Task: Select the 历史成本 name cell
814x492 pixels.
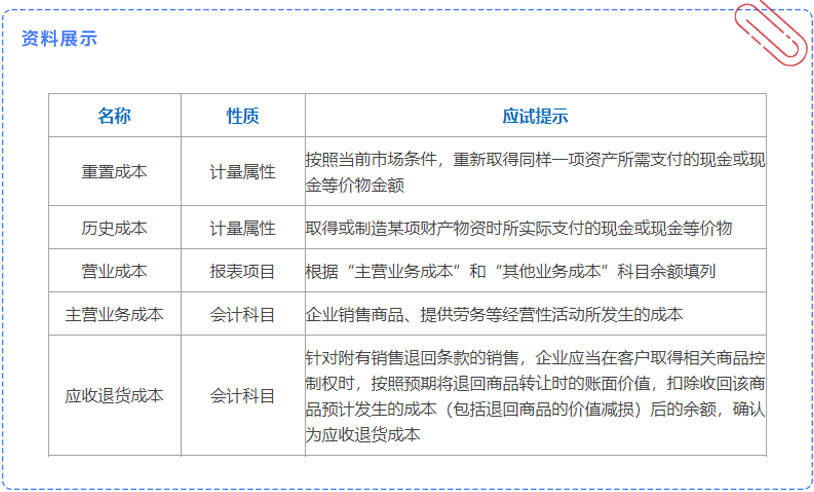Action: tap(114, 228)
